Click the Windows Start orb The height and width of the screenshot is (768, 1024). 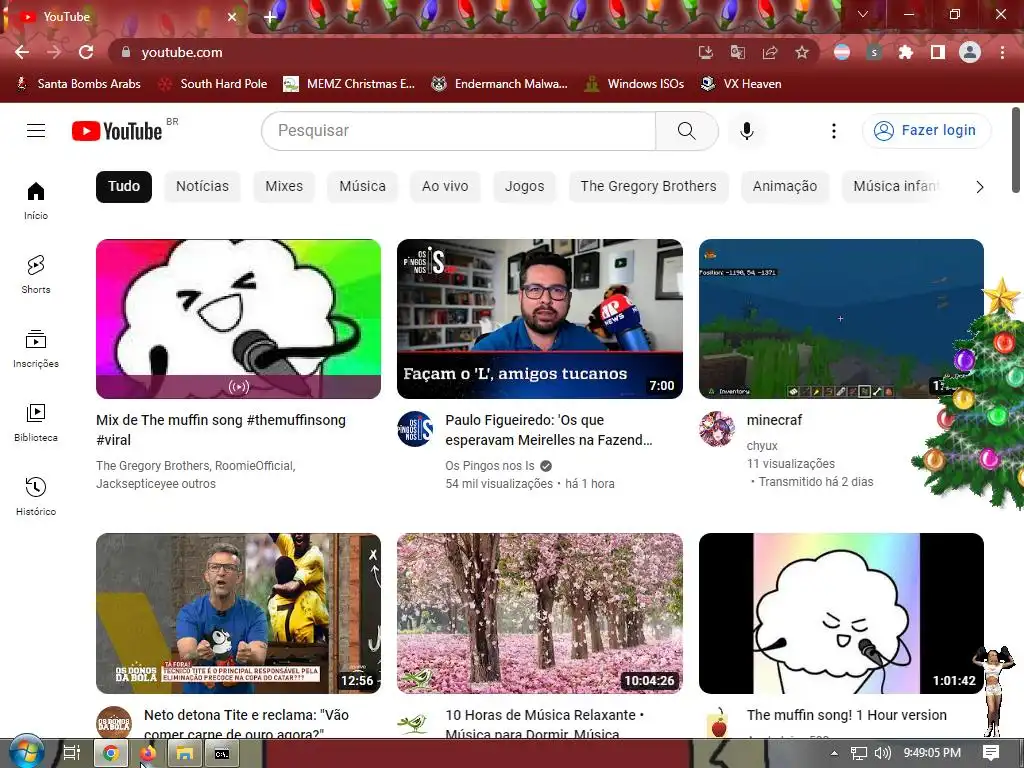[26, 752]
